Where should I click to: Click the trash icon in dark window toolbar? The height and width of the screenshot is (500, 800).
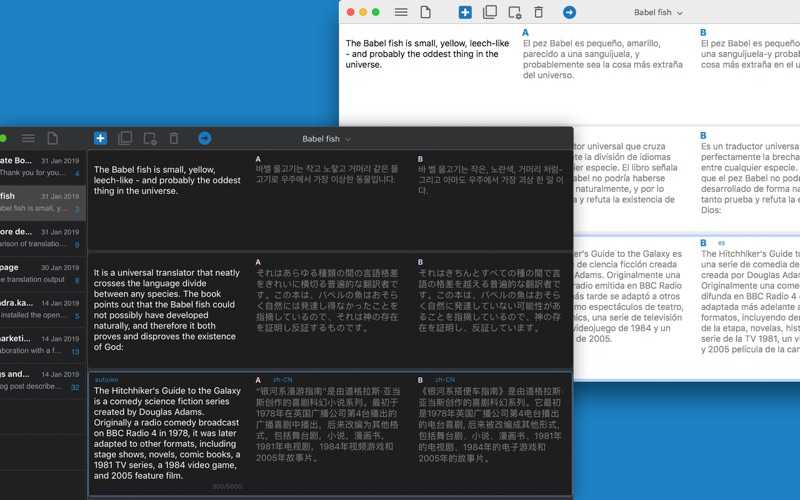[174, 138]
